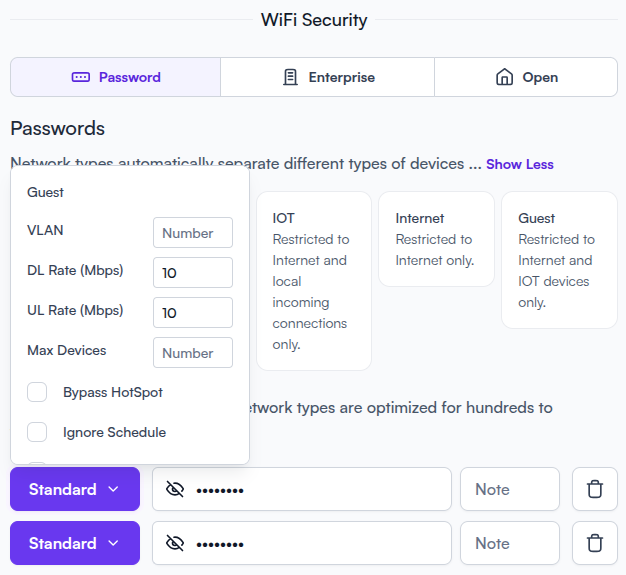Select the Internet network type card

(x=436, y=239)
